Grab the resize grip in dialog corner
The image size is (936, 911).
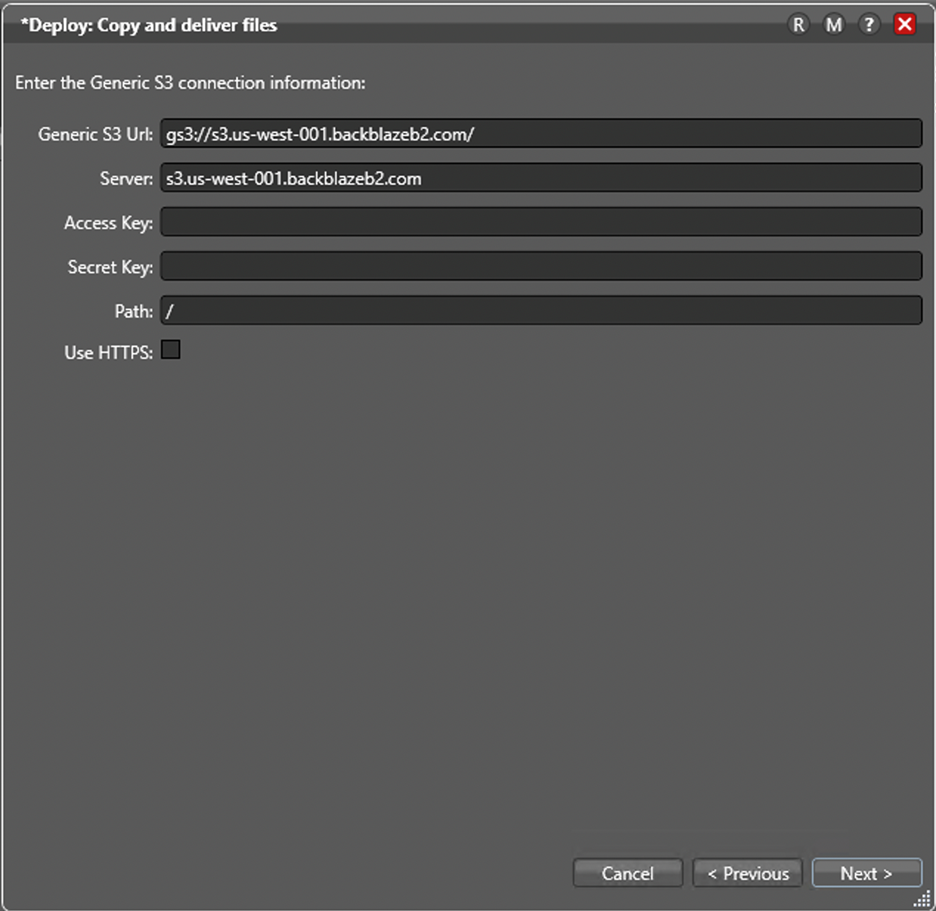tap(923, 898)
